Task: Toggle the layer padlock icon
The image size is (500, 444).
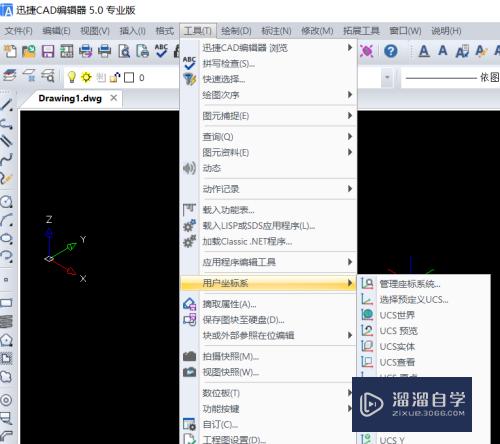Action: [115, 77]
